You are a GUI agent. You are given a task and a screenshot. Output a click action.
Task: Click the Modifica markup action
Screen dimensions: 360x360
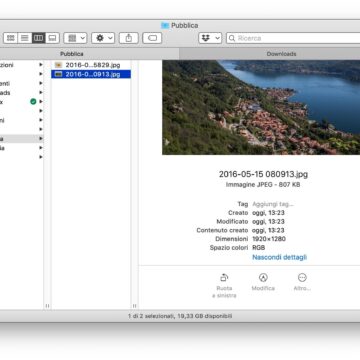pos(263,282)
